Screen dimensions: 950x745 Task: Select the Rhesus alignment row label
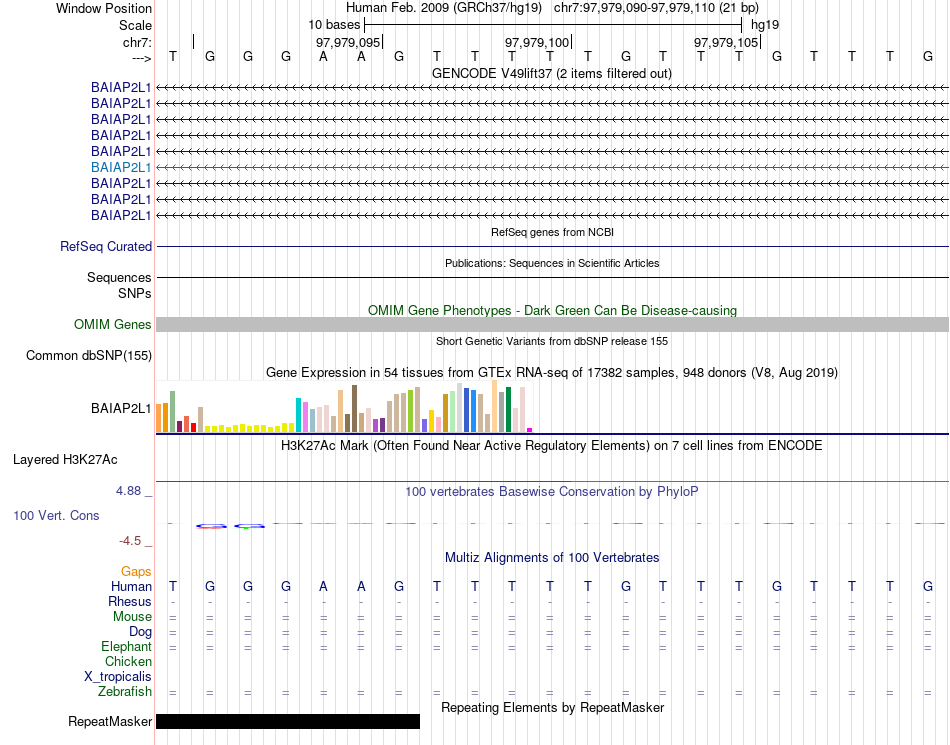pos(130,601)
